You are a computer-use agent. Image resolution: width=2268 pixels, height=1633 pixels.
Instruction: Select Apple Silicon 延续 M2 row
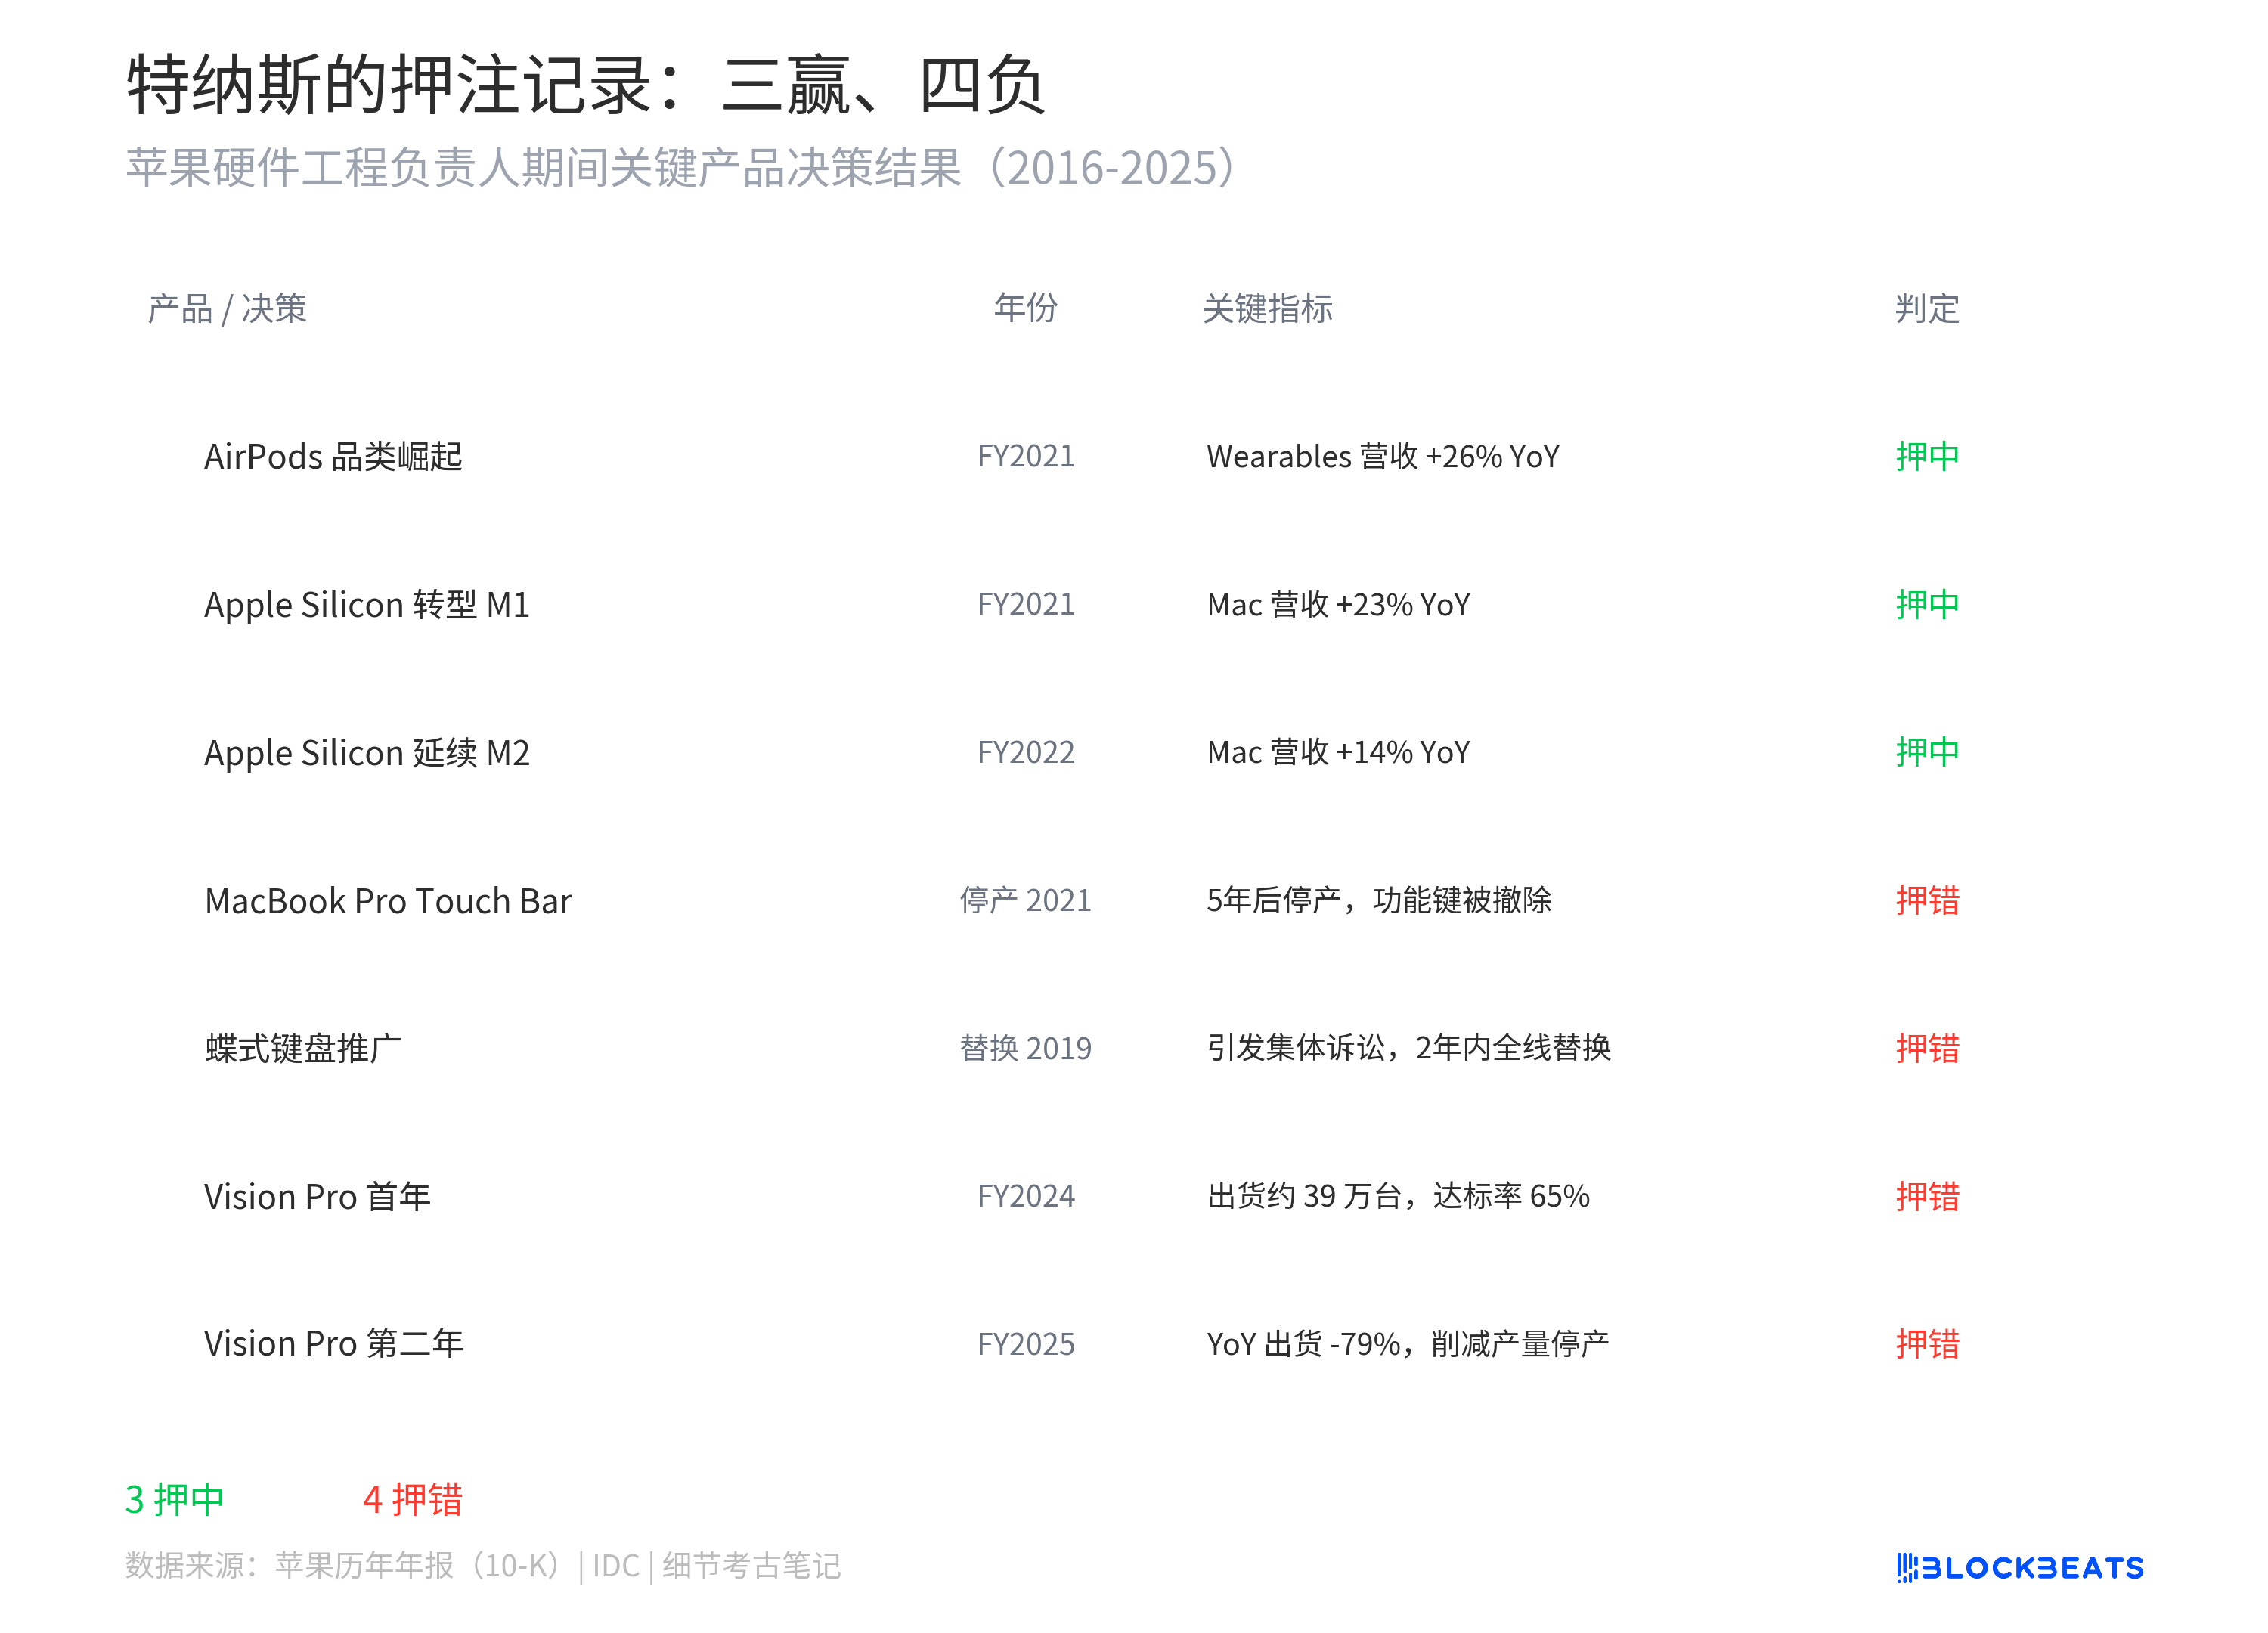(x=366, y=752)
